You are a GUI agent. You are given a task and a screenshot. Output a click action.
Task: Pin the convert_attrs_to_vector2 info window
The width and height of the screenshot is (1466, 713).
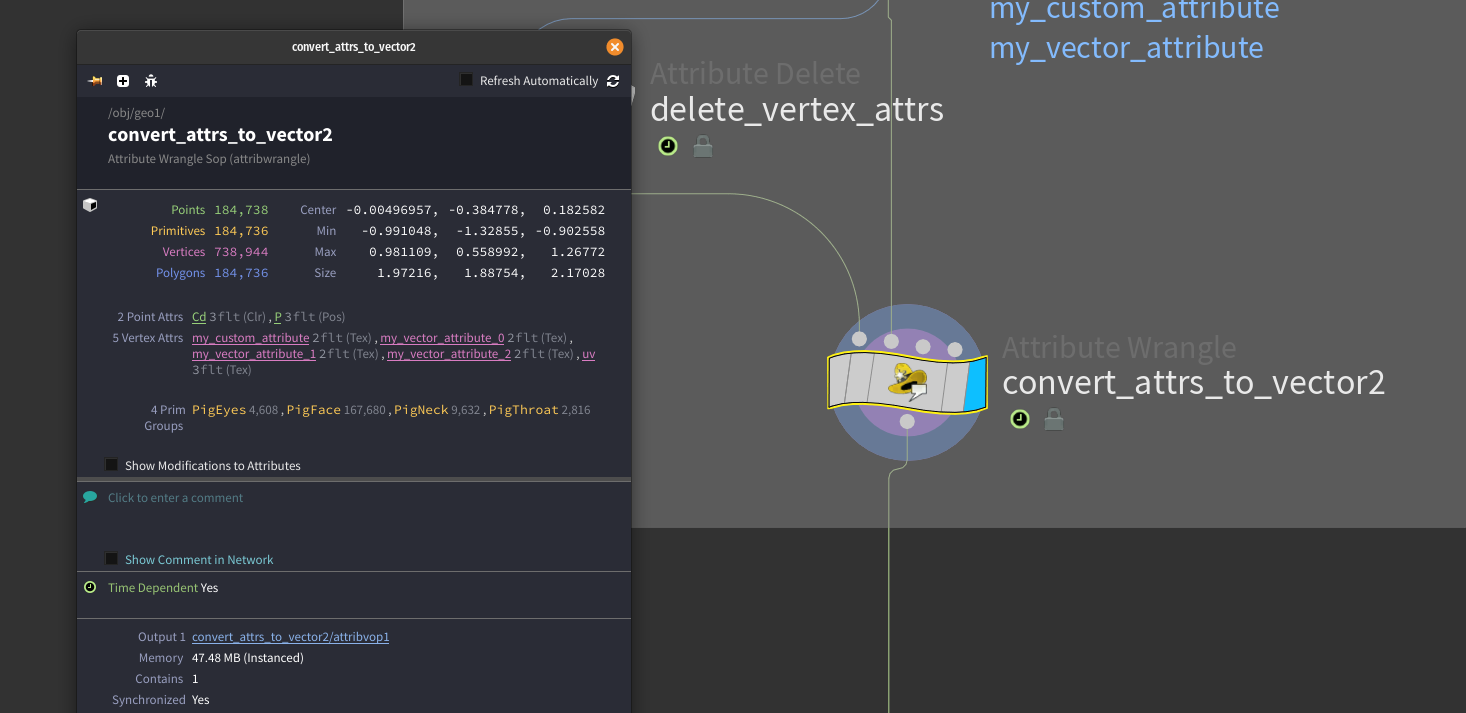pos(95,81)
